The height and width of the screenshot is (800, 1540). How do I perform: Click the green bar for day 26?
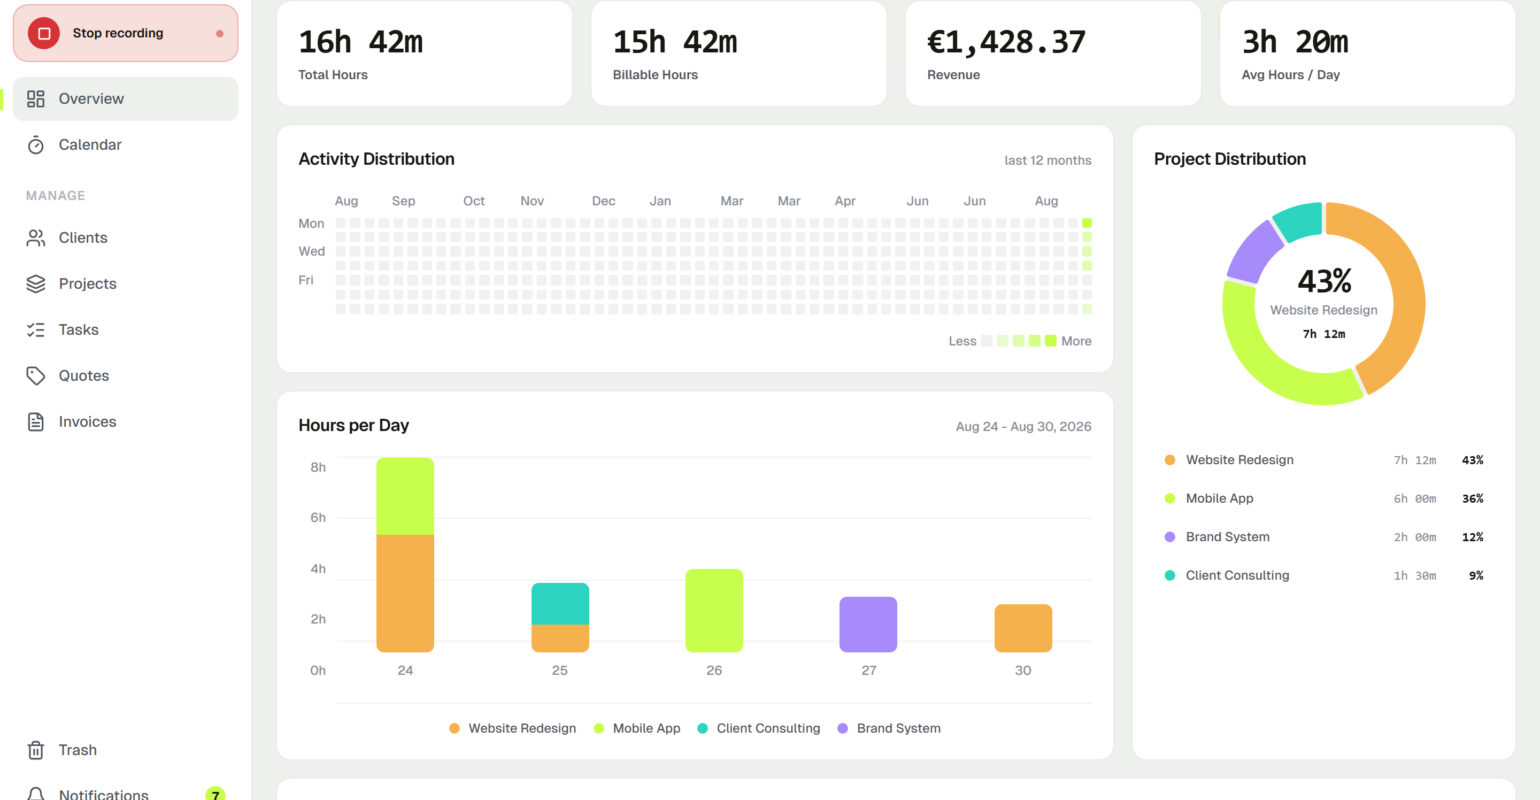click(x=714, y=611)
